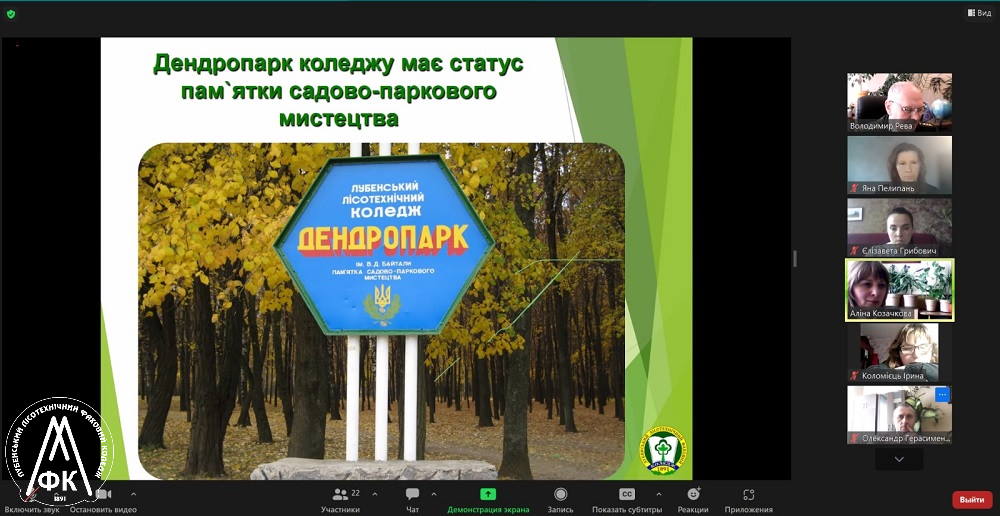Leave the meeting with Выйти button

972,499
